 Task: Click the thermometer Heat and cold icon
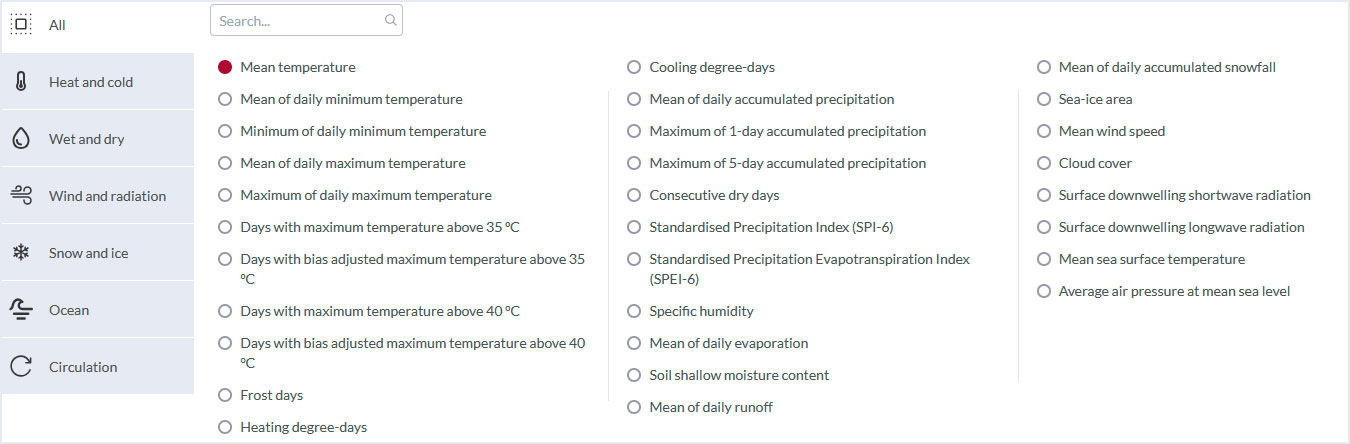tap(21, 82)
